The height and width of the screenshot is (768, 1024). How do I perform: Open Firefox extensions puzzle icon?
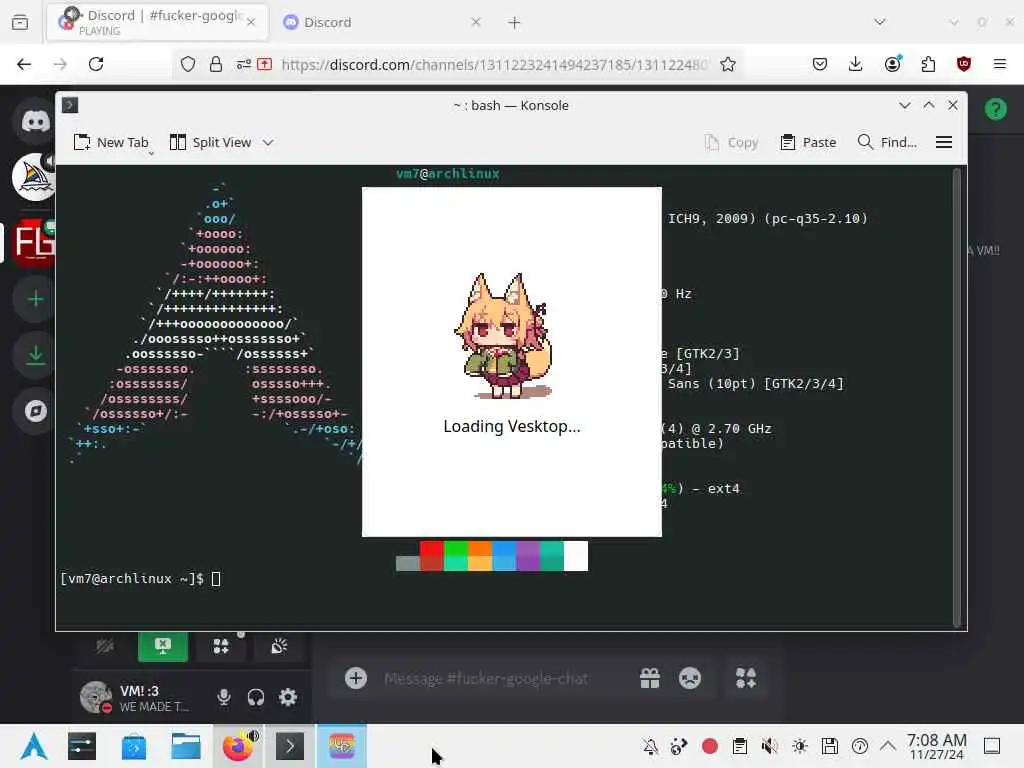[x=928, y=64]
